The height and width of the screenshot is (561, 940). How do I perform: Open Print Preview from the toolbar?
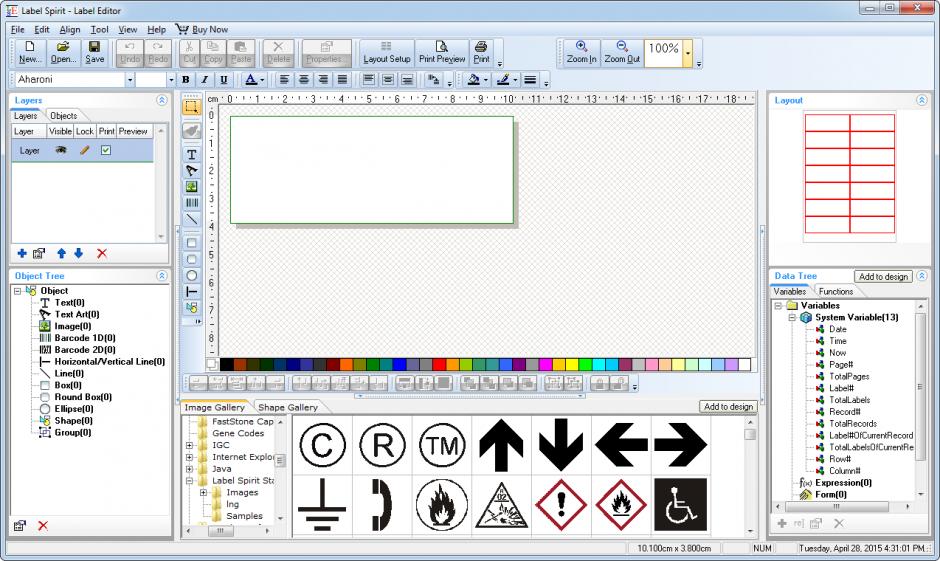coord(442,53)
